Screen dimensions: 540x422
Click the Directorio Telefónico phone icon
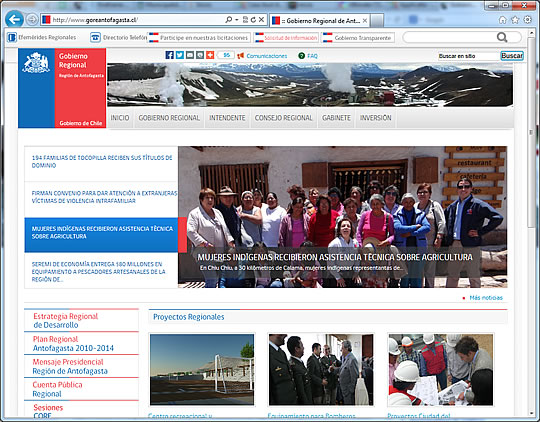point(95,37)
